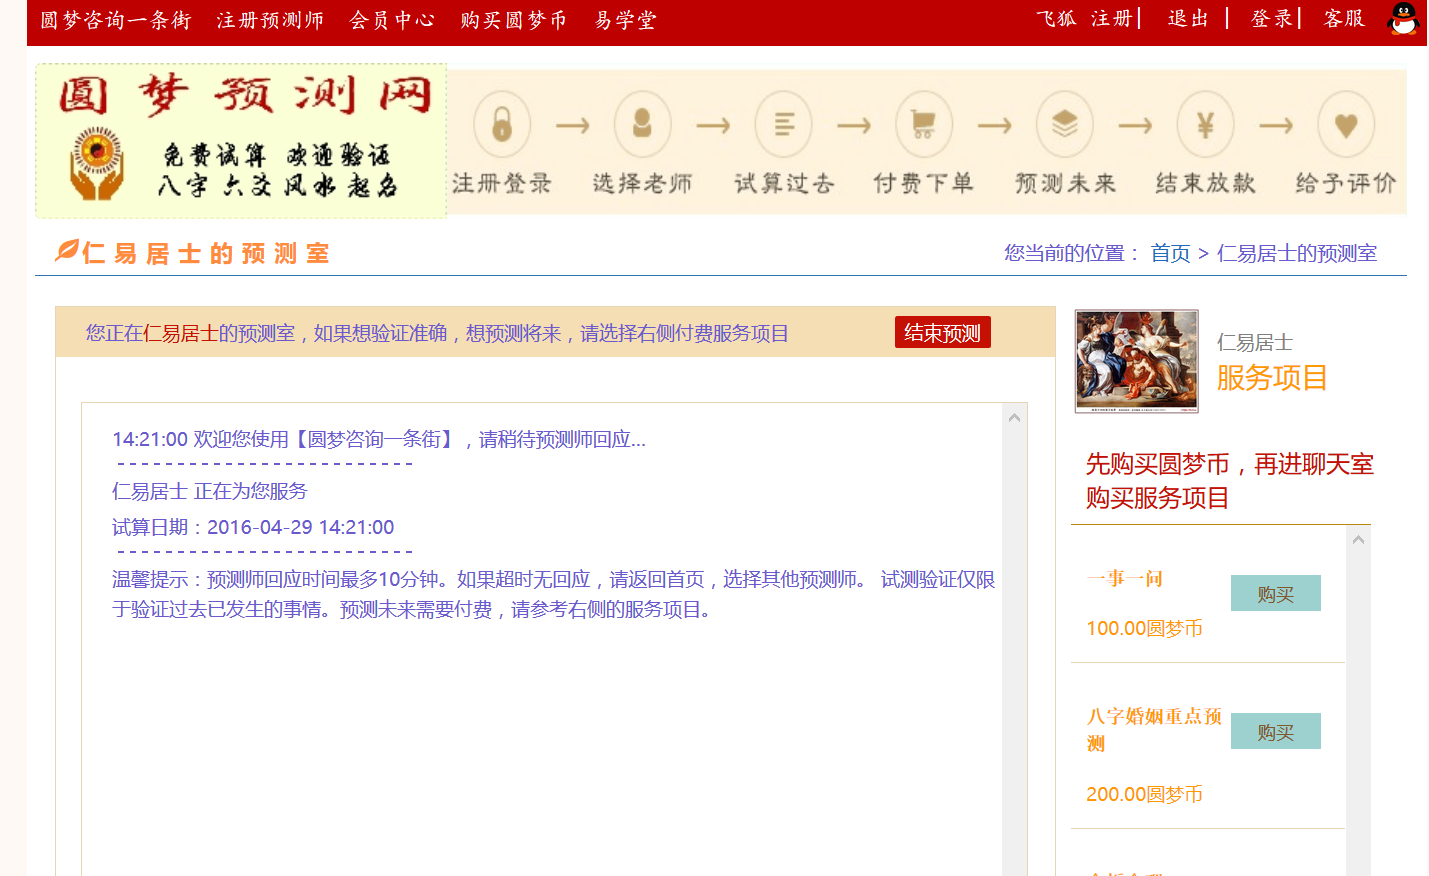Select 购买圆梦币 in the top navigation
Image resolution: width=1429 pixels, height=876 pixels.
[514, 19]
